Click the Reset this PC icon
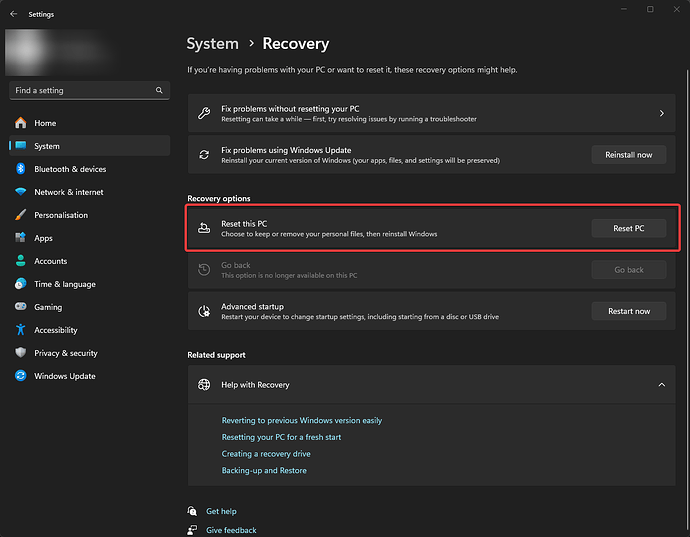Viewport: 690px width, 537px height. (204, 228)
